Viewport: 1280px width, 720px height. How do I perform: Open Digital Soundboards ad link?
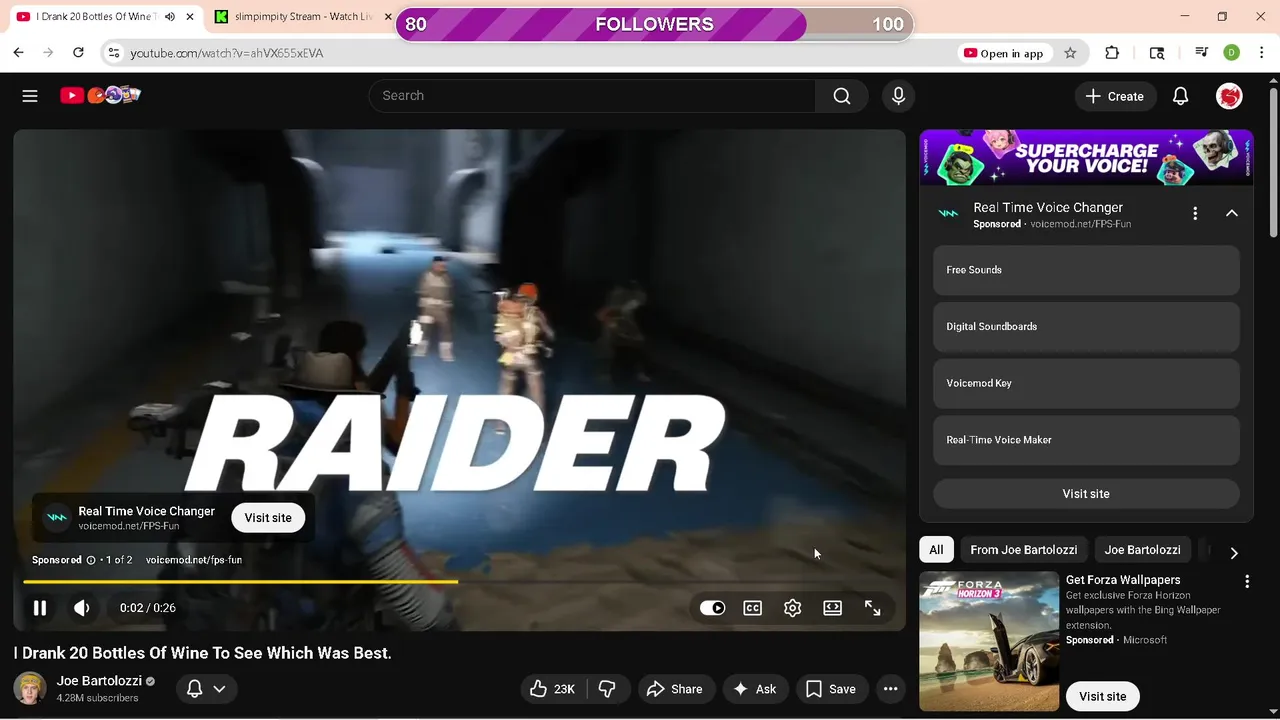[x=1086, y=327]
